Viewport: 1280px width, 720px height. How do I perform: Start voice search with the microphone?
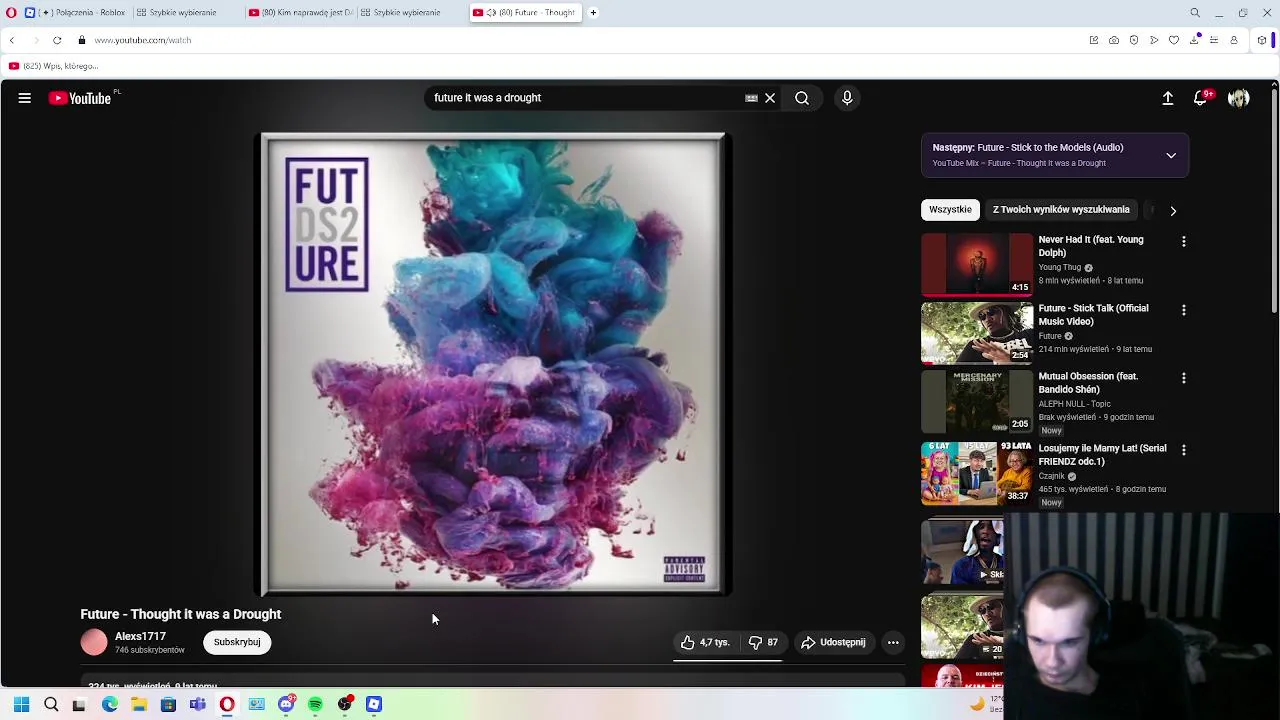click(x=847, y=98)
